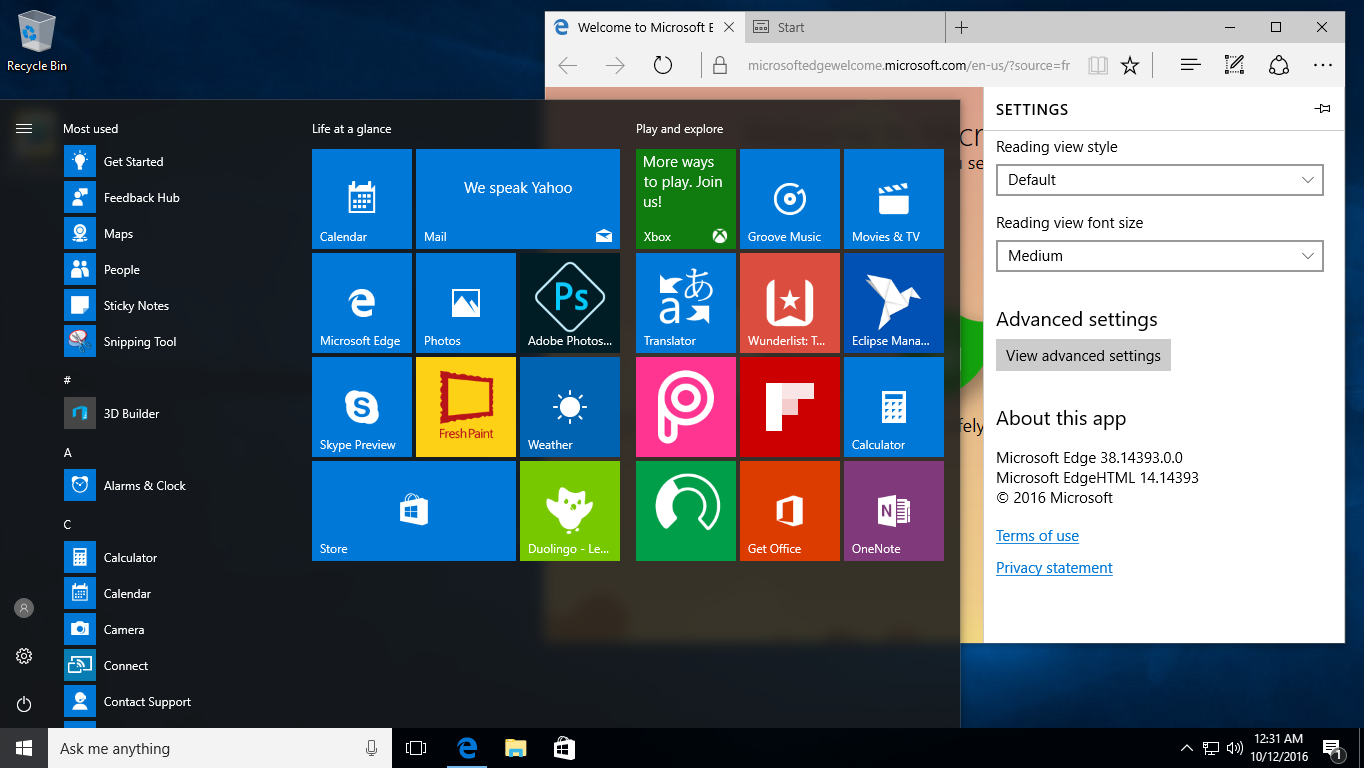Go back in Edge browser
The height and width of the screenshot is (768, 1364).
tap(568, 65)
